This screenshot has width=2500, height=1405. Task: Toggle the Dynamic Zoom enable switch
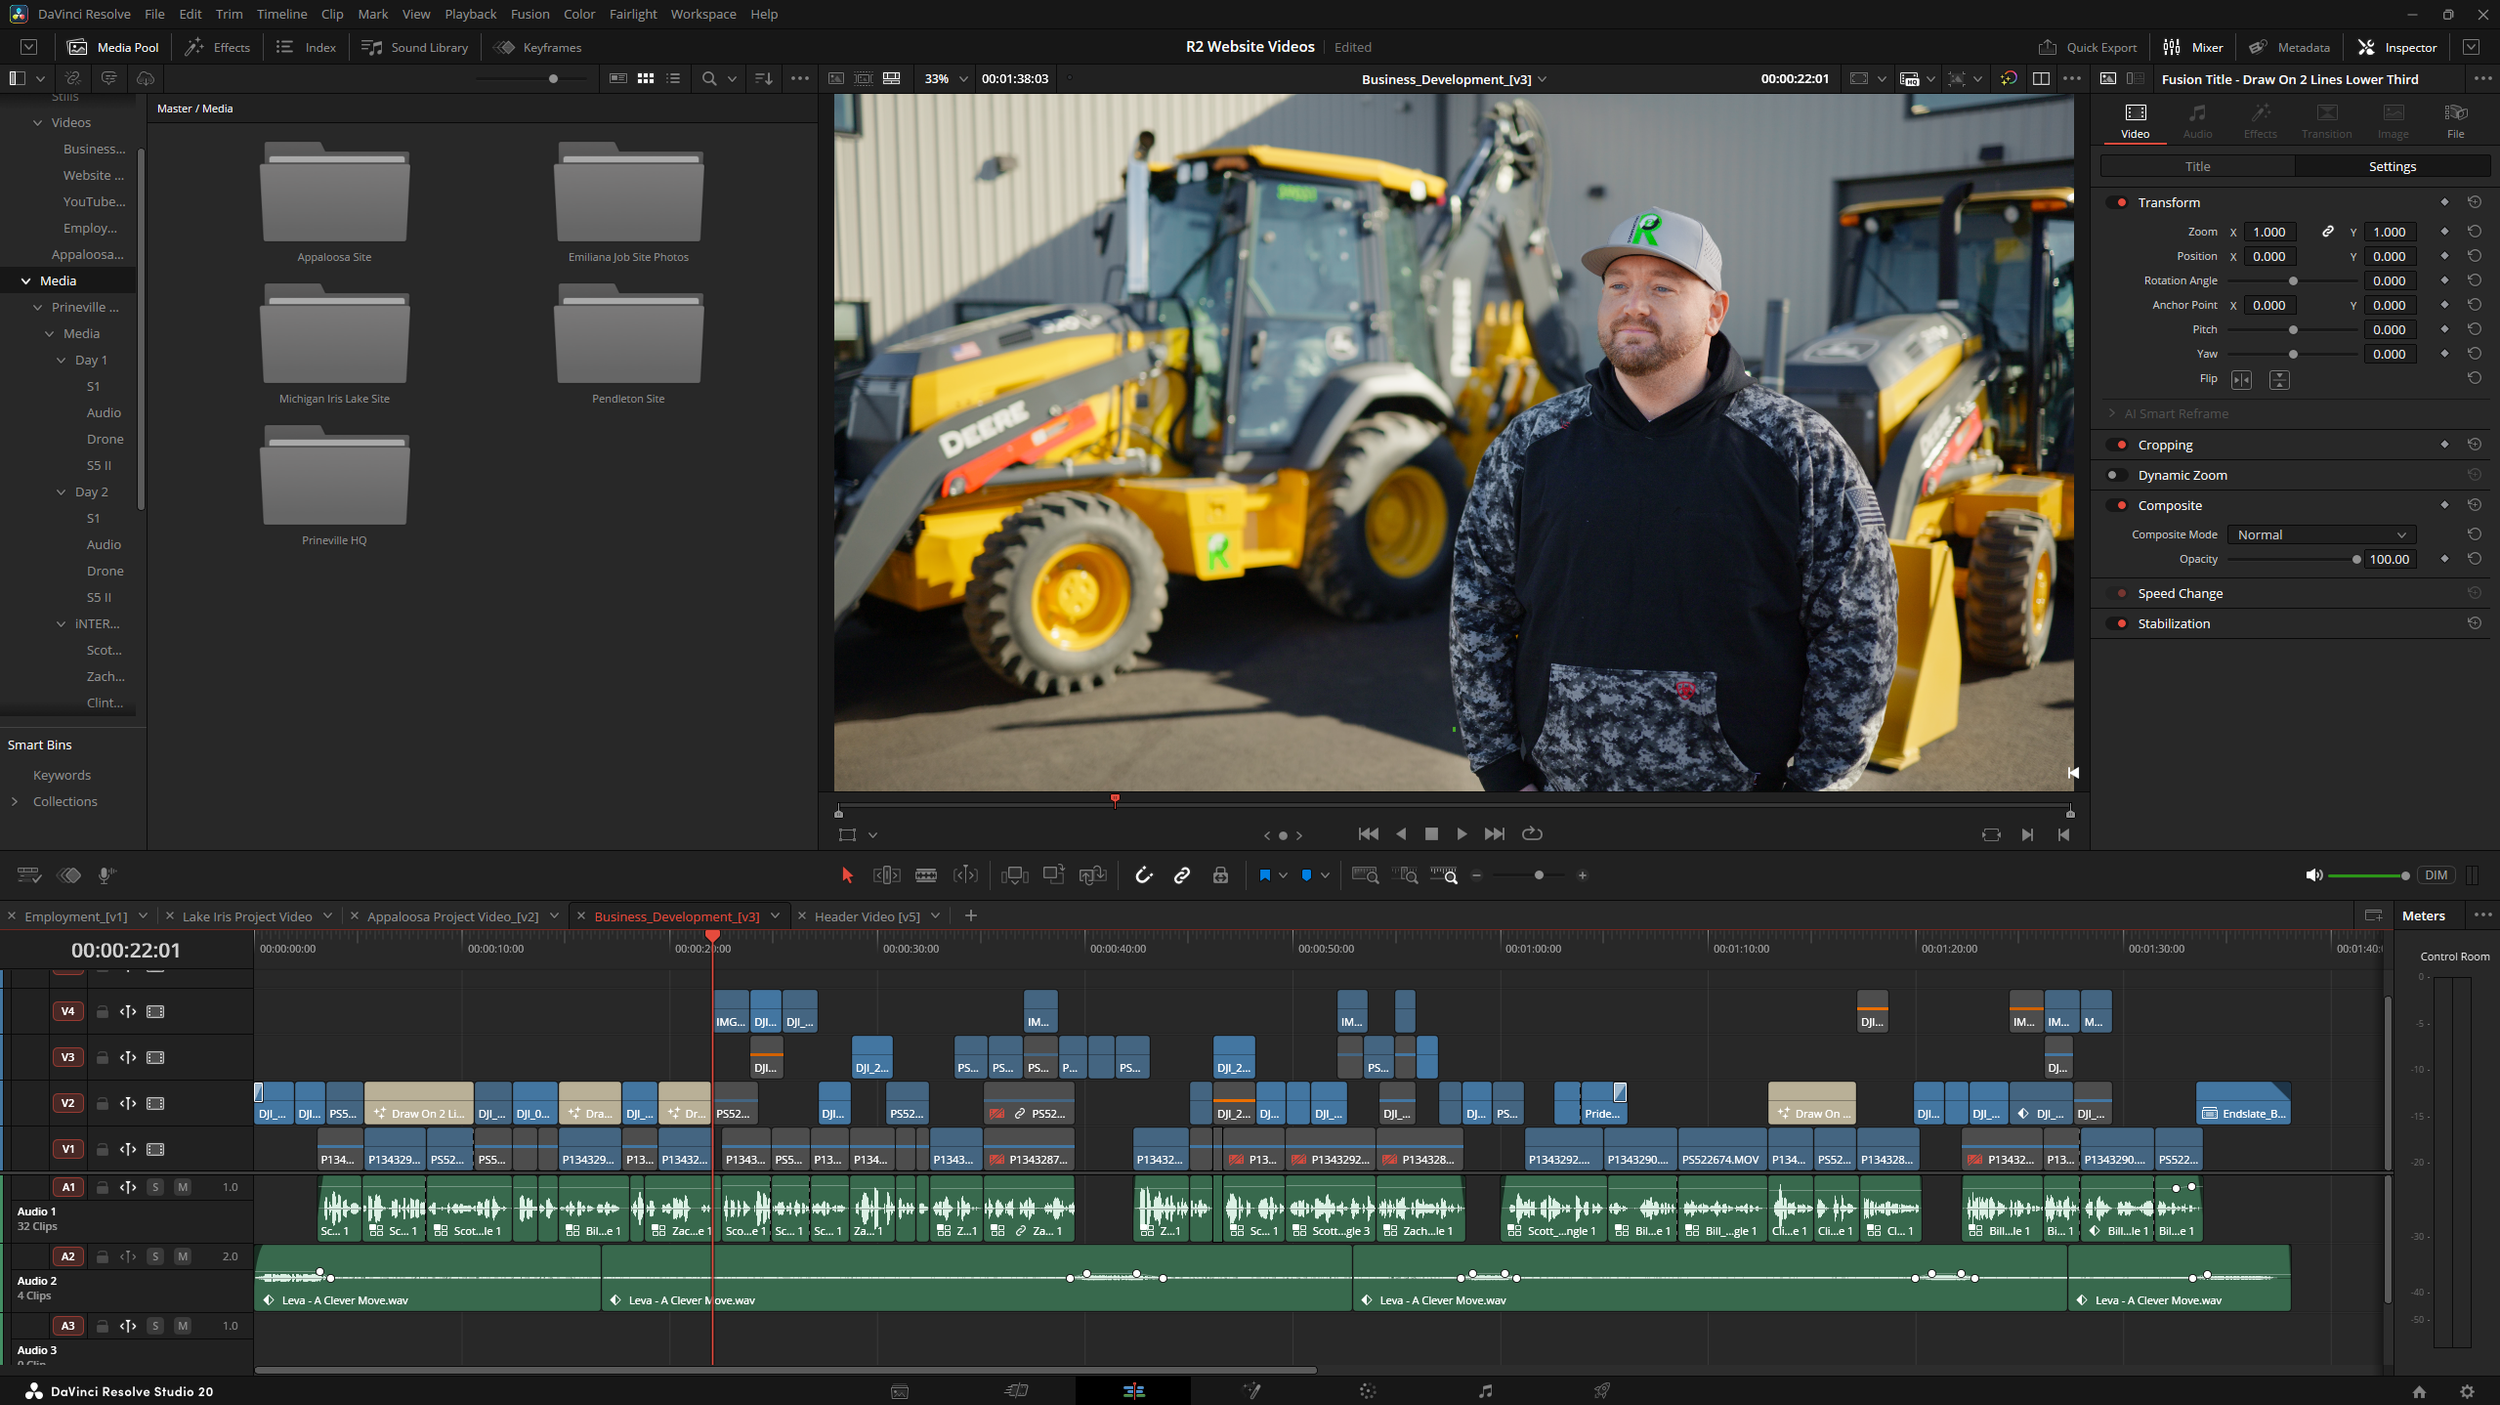point(2115,475)
